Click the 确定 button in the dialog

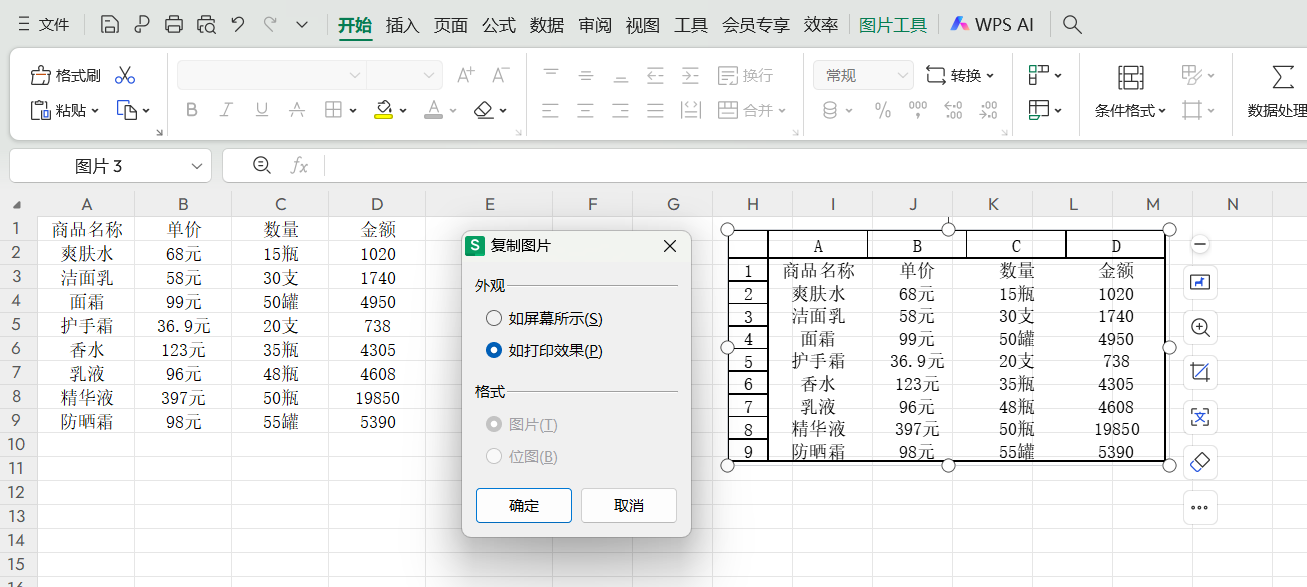[523, 505]
